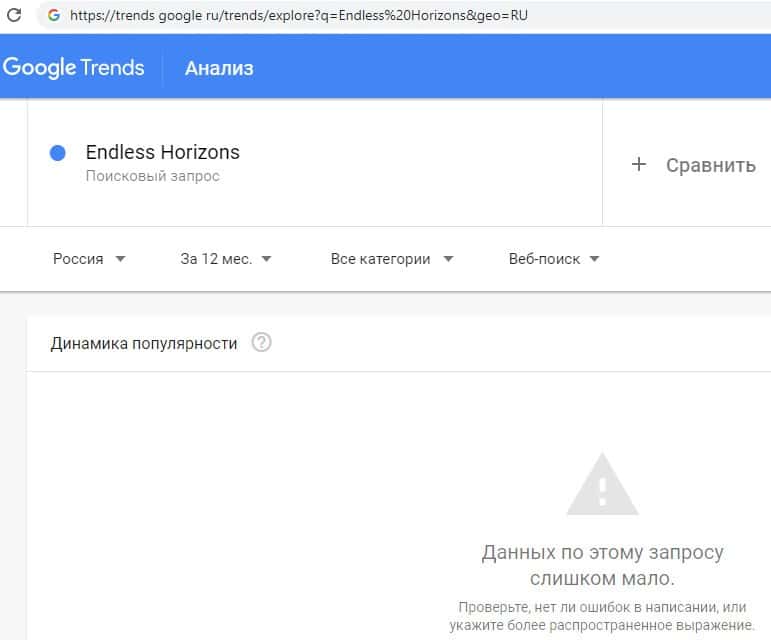Click the Google Trends logo

click(x=74, y=68)
